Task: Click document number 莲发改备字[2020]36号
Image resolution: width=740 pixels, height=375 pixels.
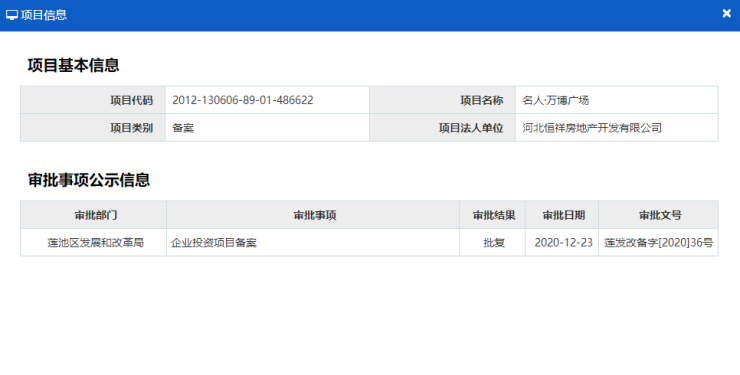Action: [x=659, y=242]
